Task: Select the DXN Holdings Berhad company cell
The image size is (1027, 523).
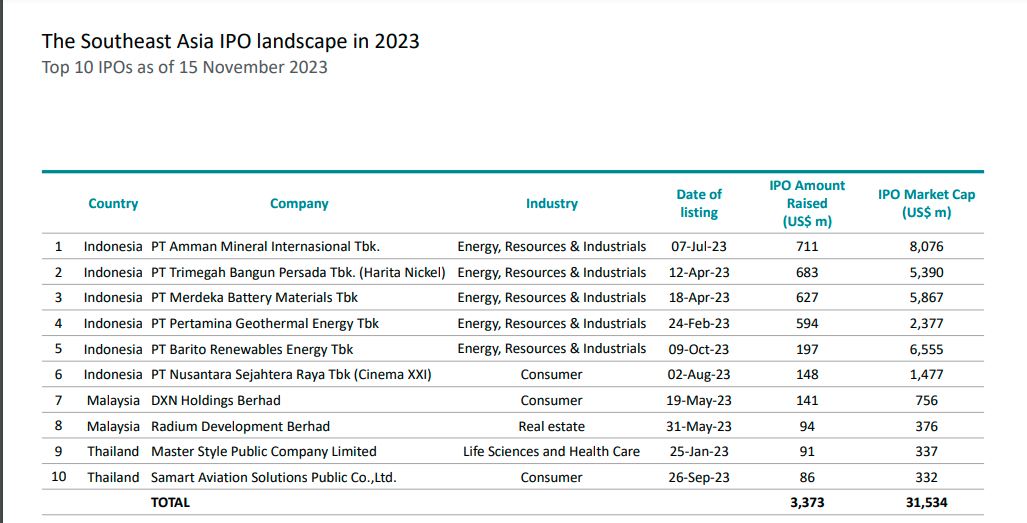Action: pyautogui.click(x=215, y=400)
